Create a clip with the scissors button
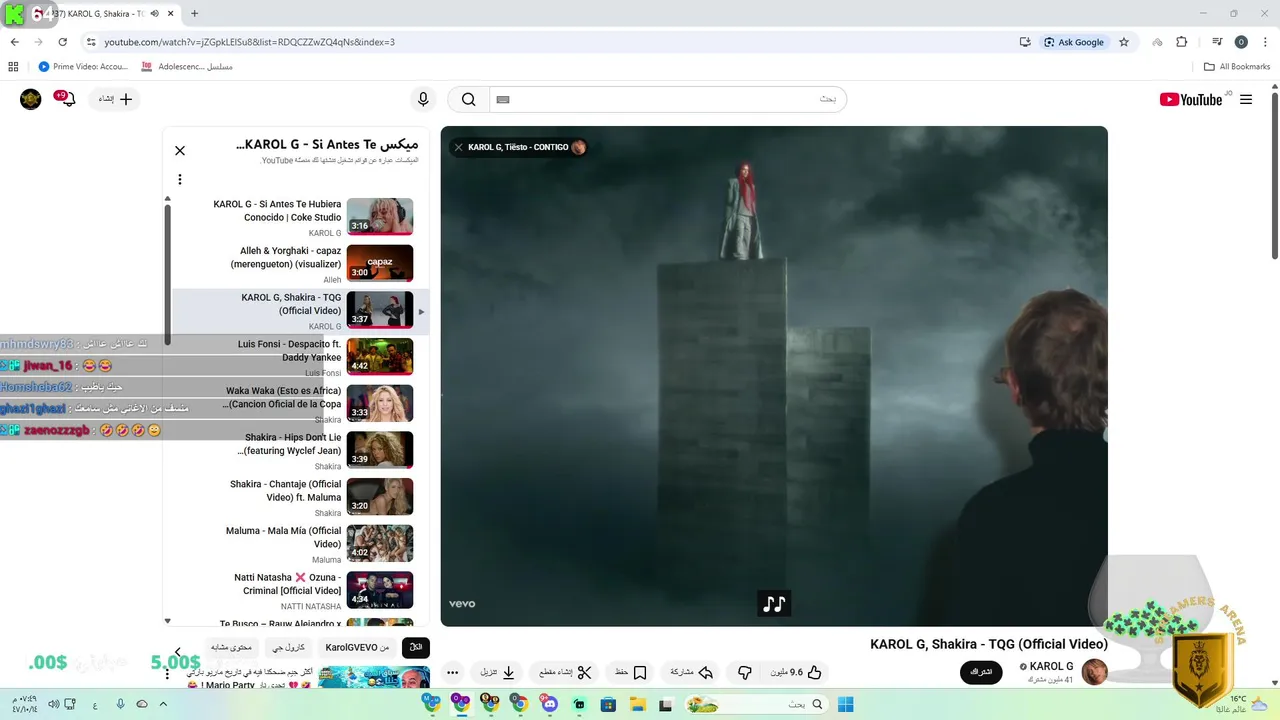This screenshot has height=720, width=1280. pyautogui.click(x=565, y=673)
